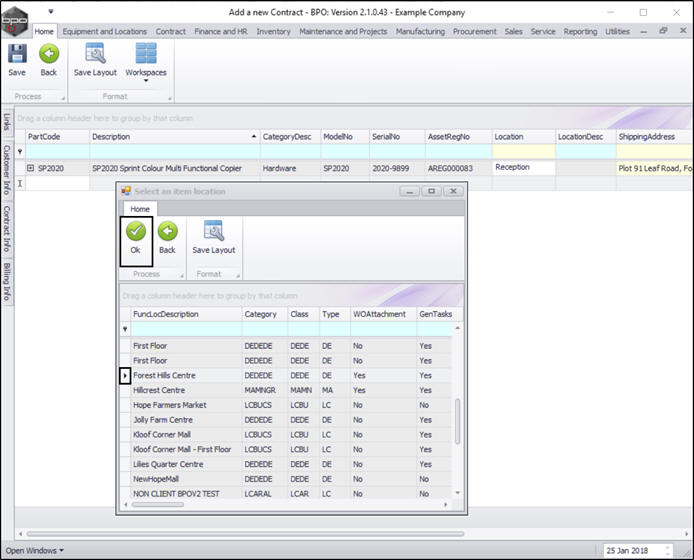The image size is (694, 560).
Task: Open the Equipment and Locations tab
Action: tap(104, 31)
